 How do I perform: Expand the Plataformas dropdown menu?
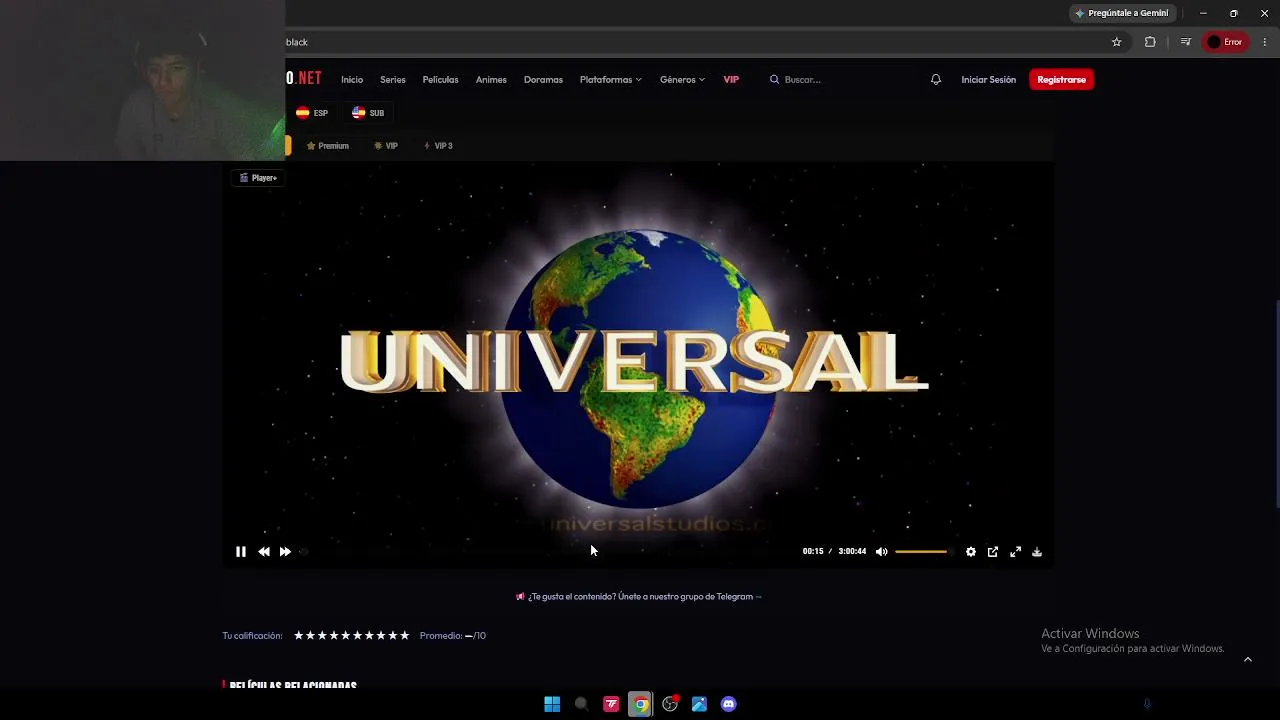pos(611,80)
